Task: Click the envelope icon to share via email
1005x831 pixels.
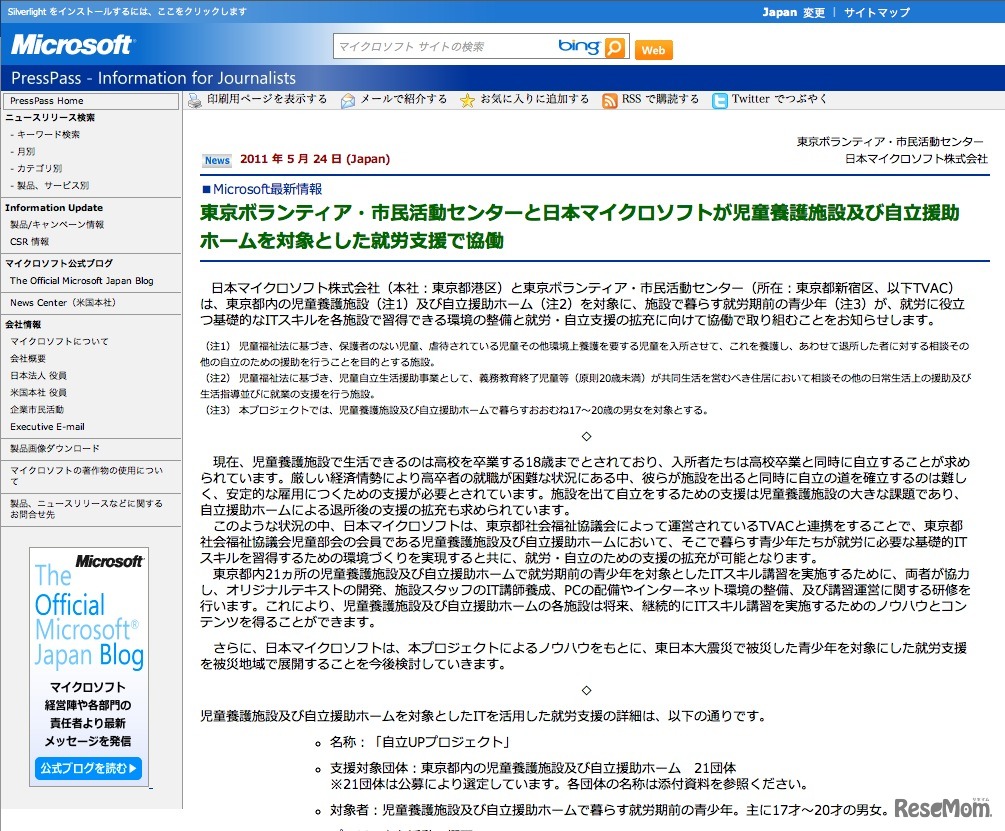Action: (x=348, y=99)
